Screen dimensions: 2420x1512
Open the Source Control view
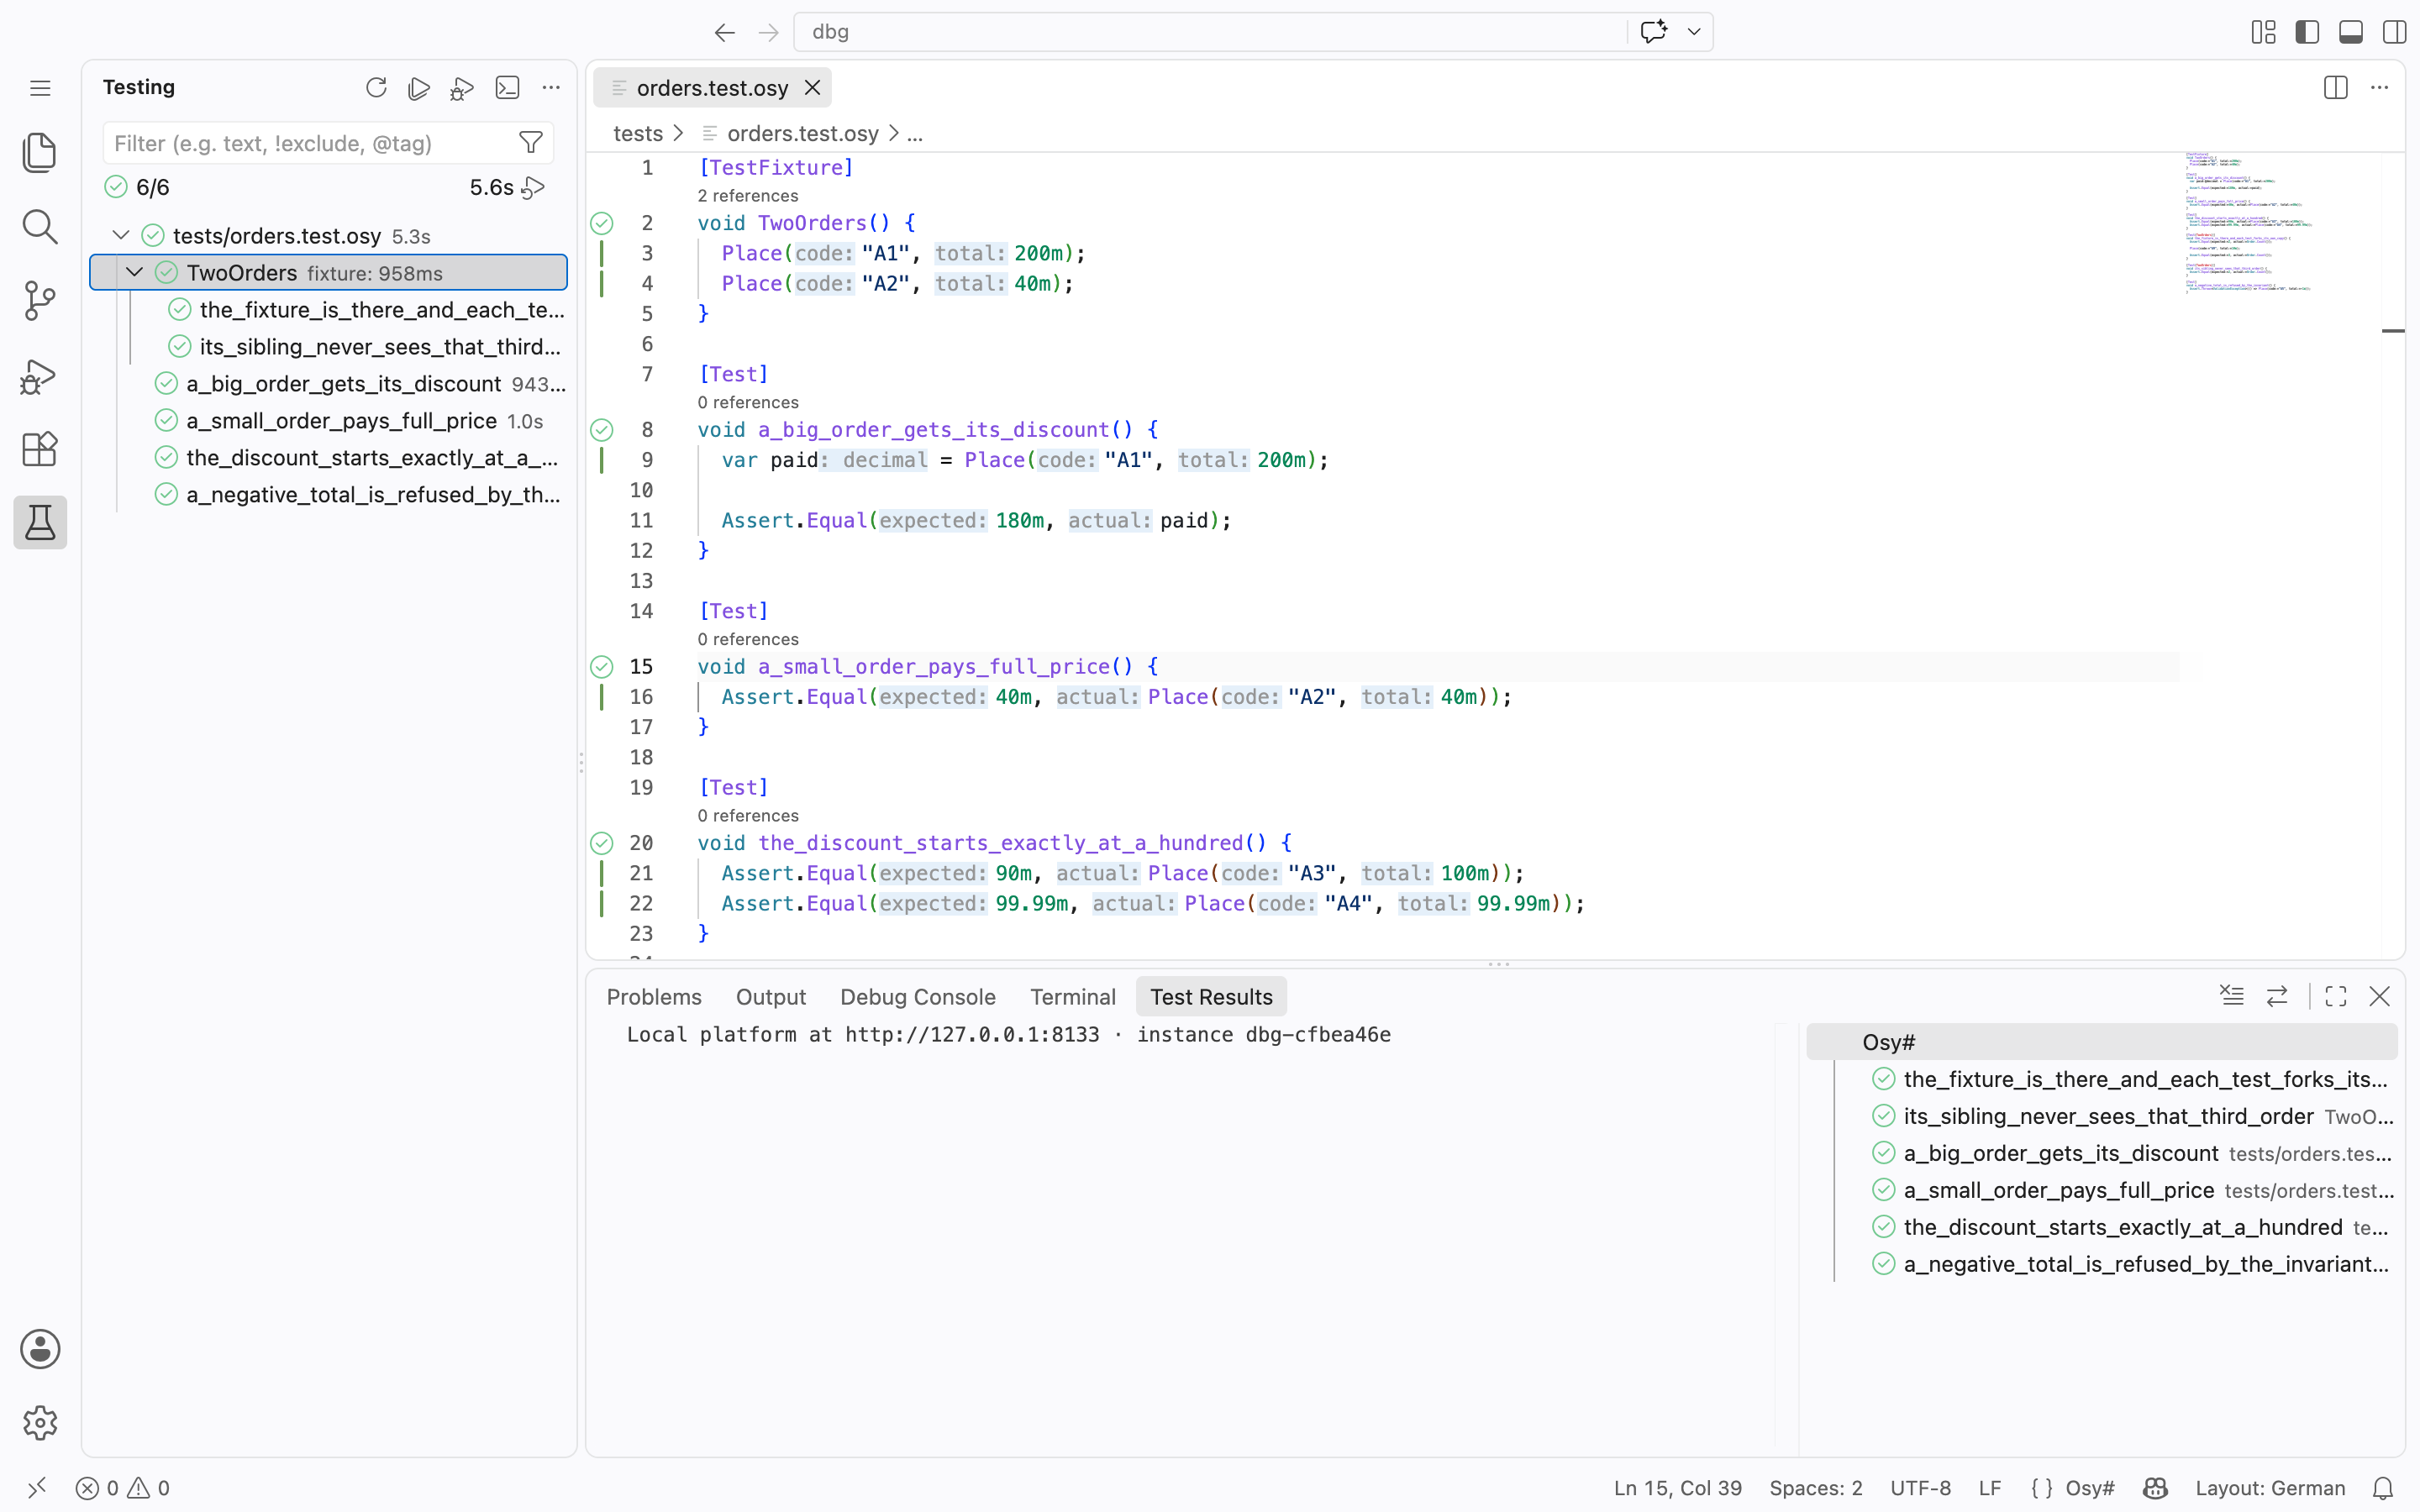point(40,301)
